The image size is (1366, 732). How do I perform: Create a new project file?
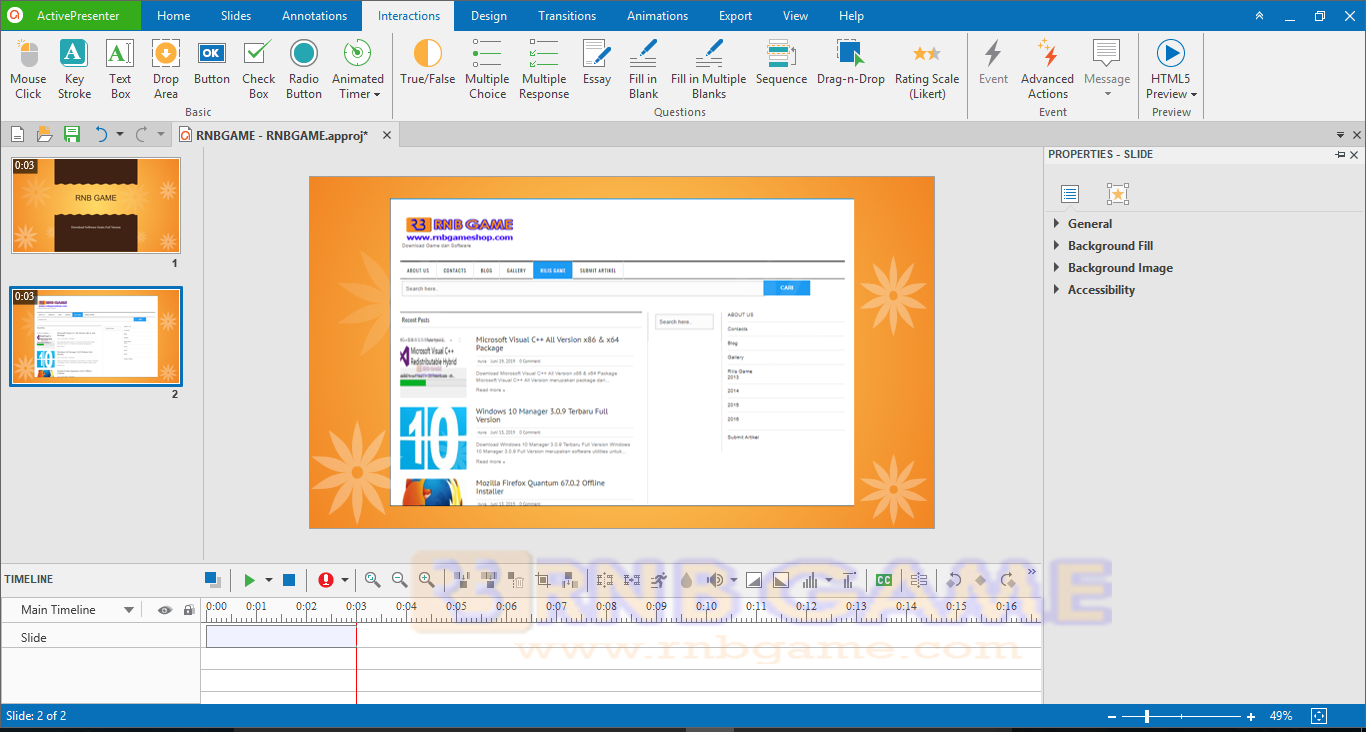(x=18, y=134)
